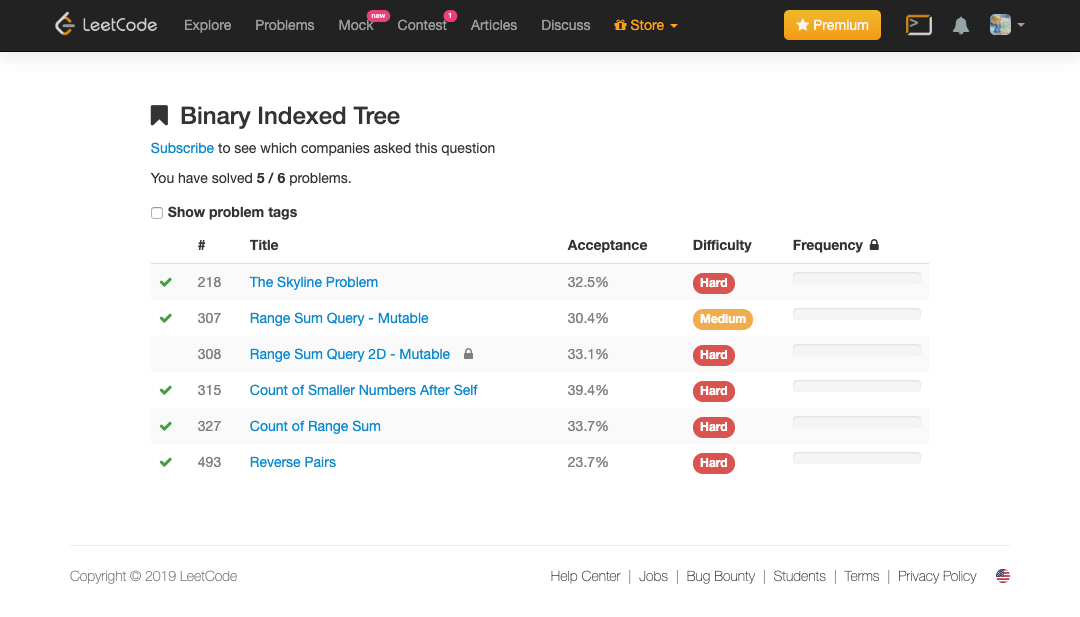Click the Medium difficulty badge
Viewport: 1080px width, 617px height.
coord(723,319)
